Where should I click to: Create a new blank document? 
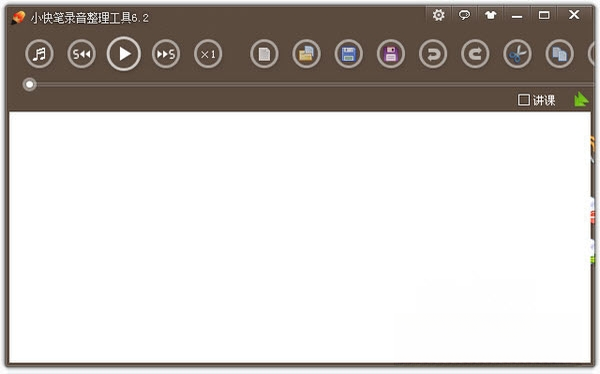[x=264, y=54]
